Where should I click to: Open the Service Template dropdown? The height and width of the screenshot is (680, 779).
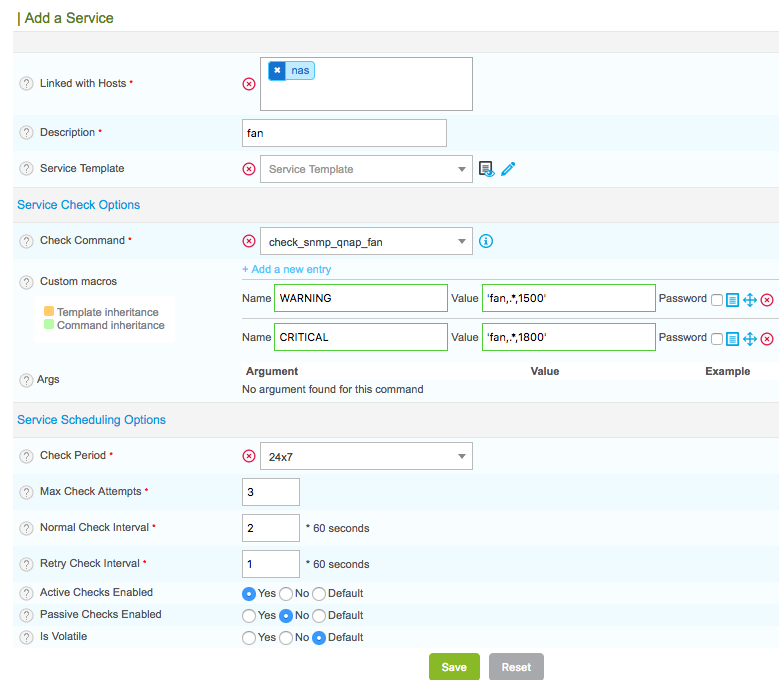pos(365,169)
